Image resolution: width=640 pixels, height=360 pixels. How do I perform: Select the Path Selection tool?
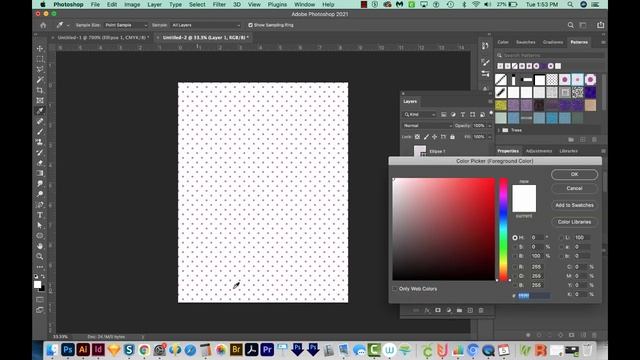pyautogui.click(x=40, y=225)
